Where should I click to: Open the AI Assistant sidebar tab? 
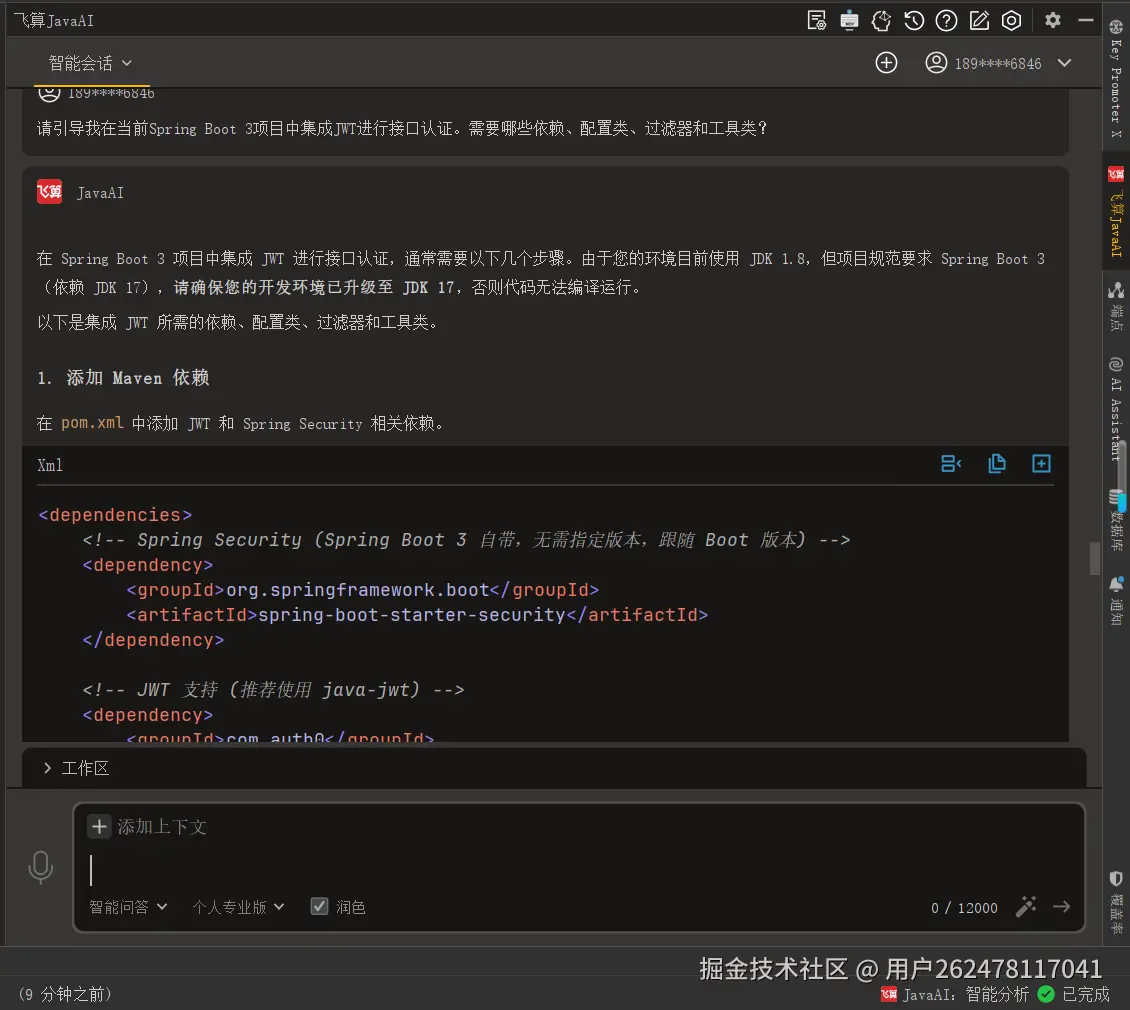point(1116,408)
